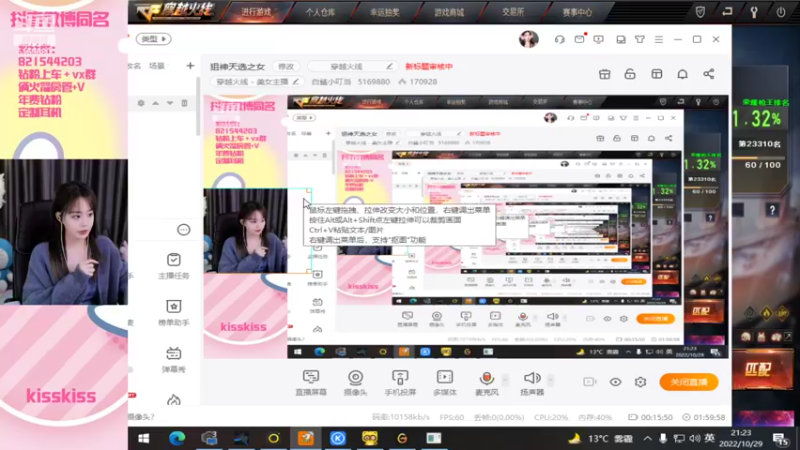This screenshot has height=450, width=800.
Task: Click the wrench settings icon in game client
Action: [x=754, y=12]
